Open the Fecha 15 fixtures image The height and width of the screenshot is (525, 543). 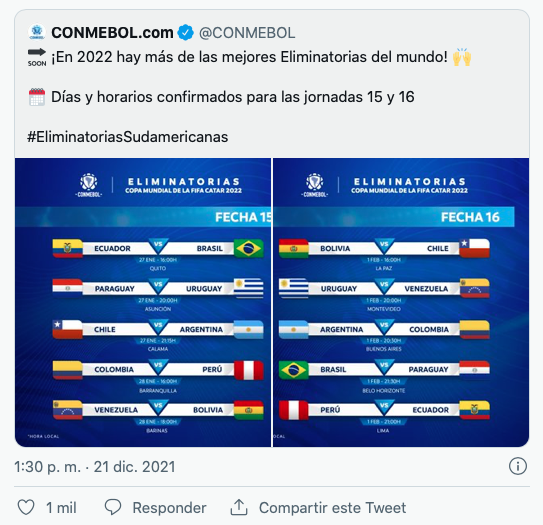click(143, 302)
